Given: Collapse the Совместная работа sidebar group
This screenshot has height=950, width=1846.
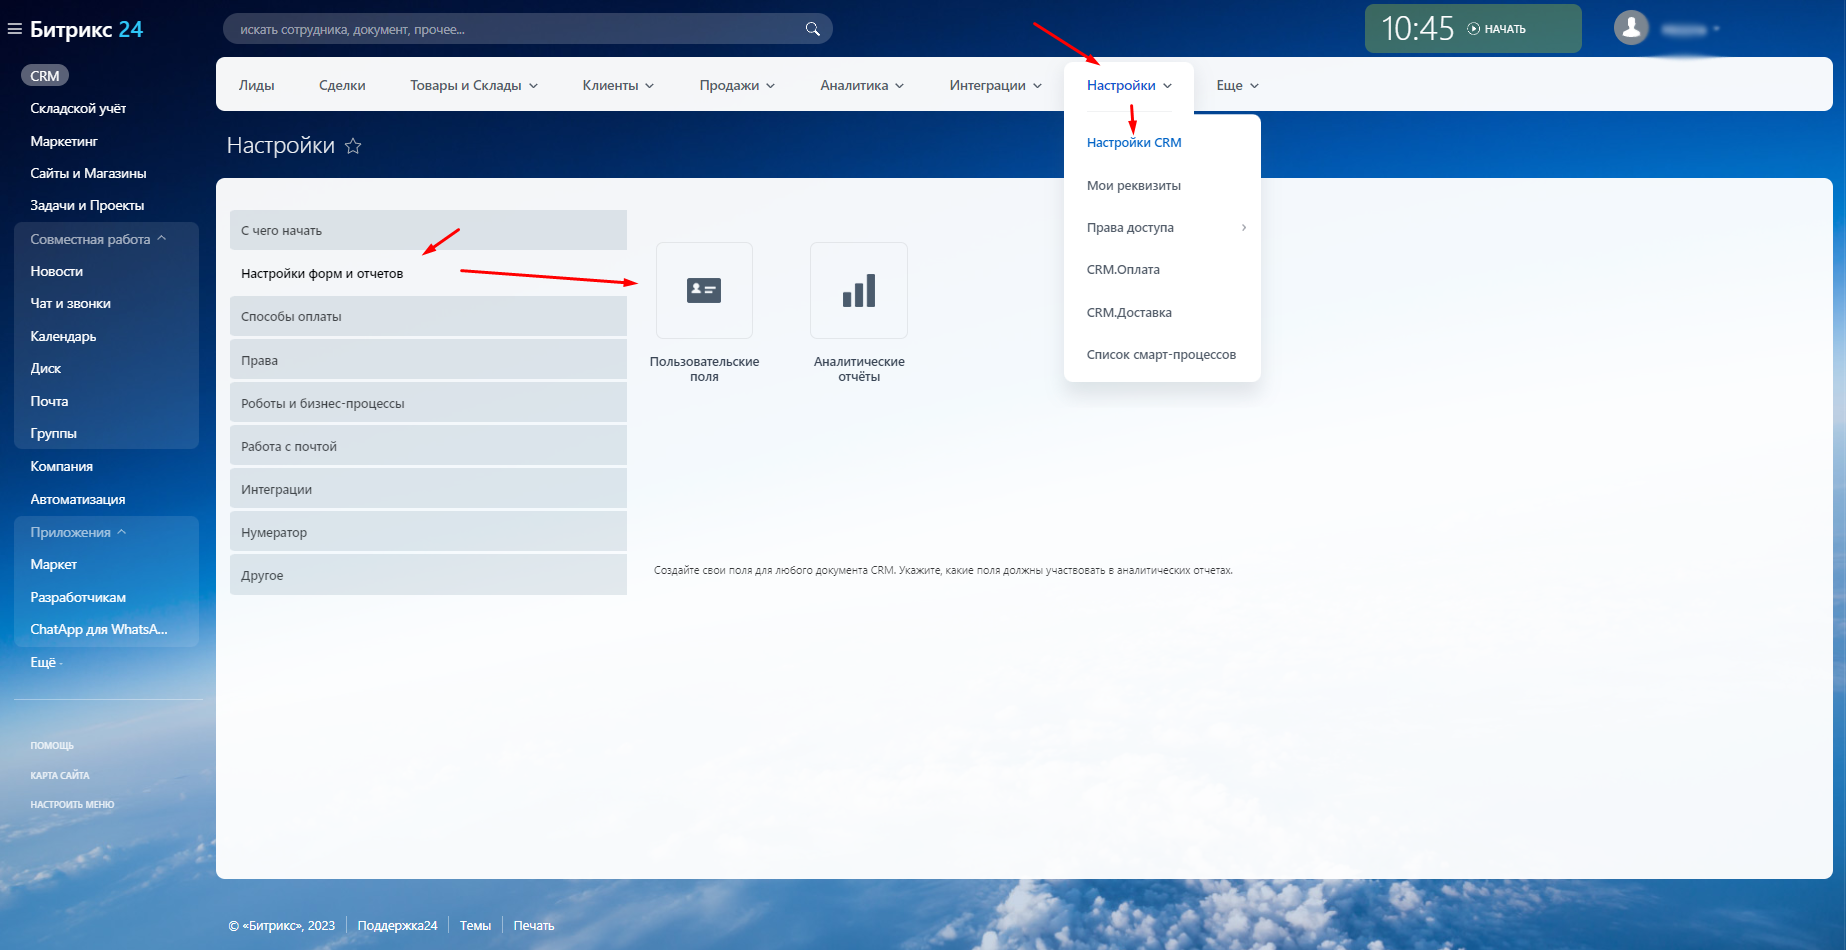Looking at the screenshot, I should click(161, 239).
